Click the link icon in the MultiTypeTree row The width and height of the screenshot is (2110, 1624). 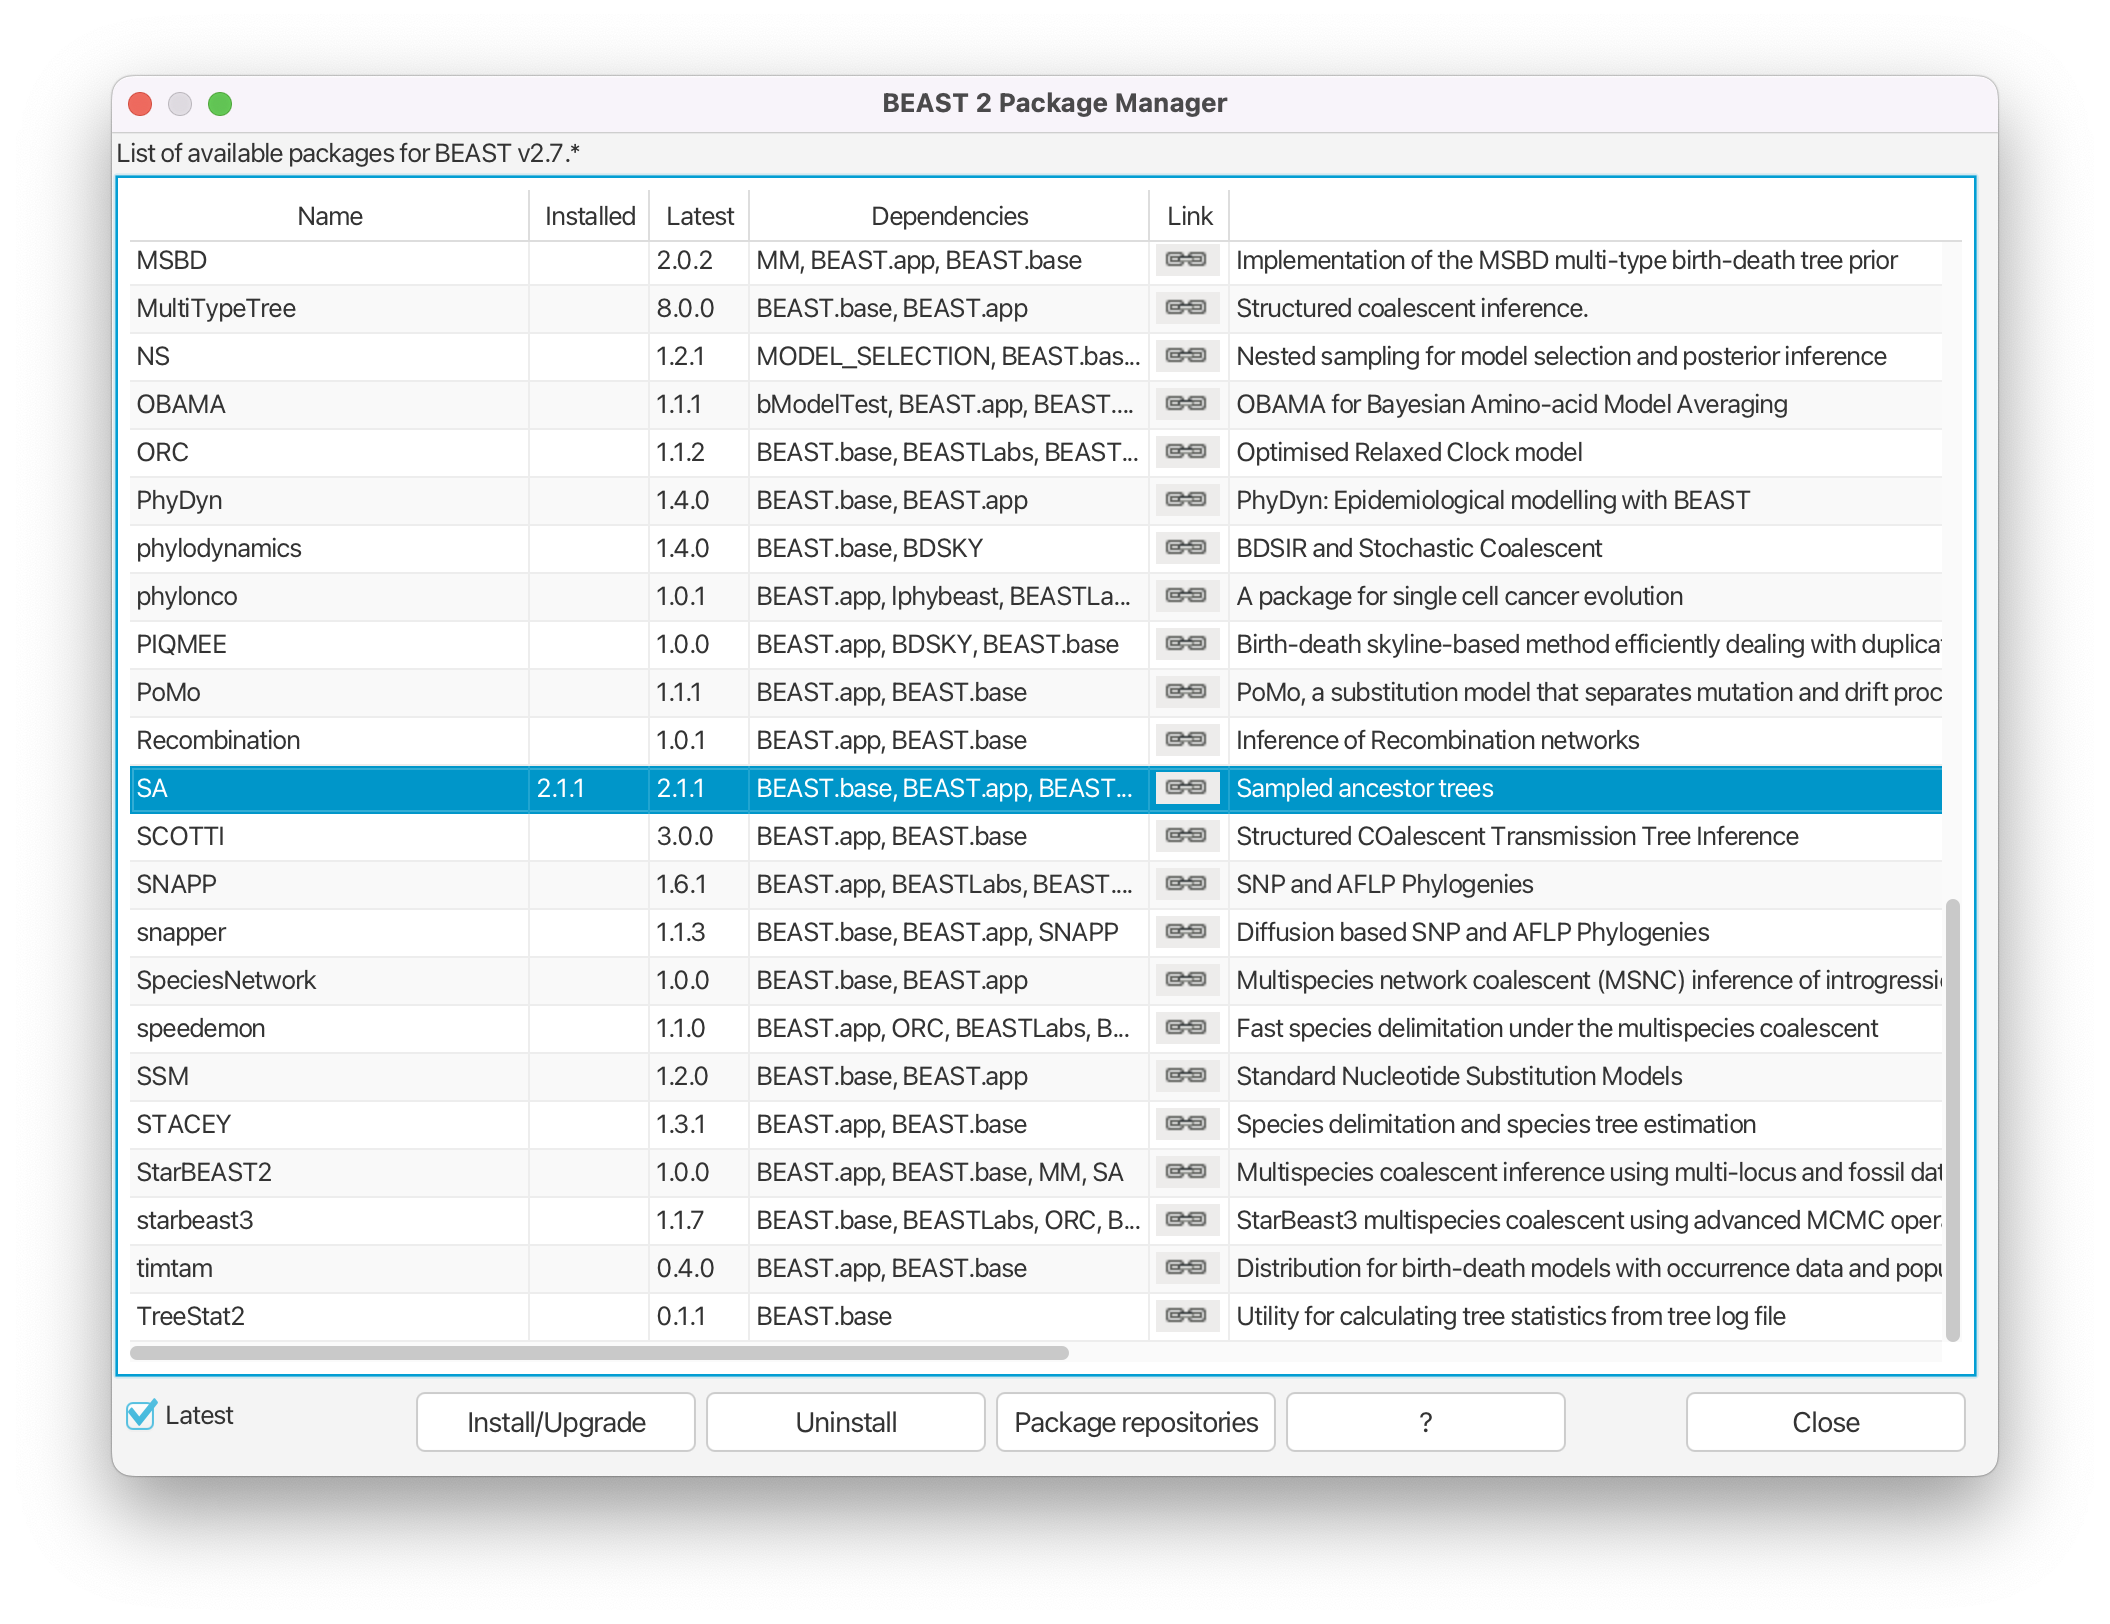pos(1186,308)
